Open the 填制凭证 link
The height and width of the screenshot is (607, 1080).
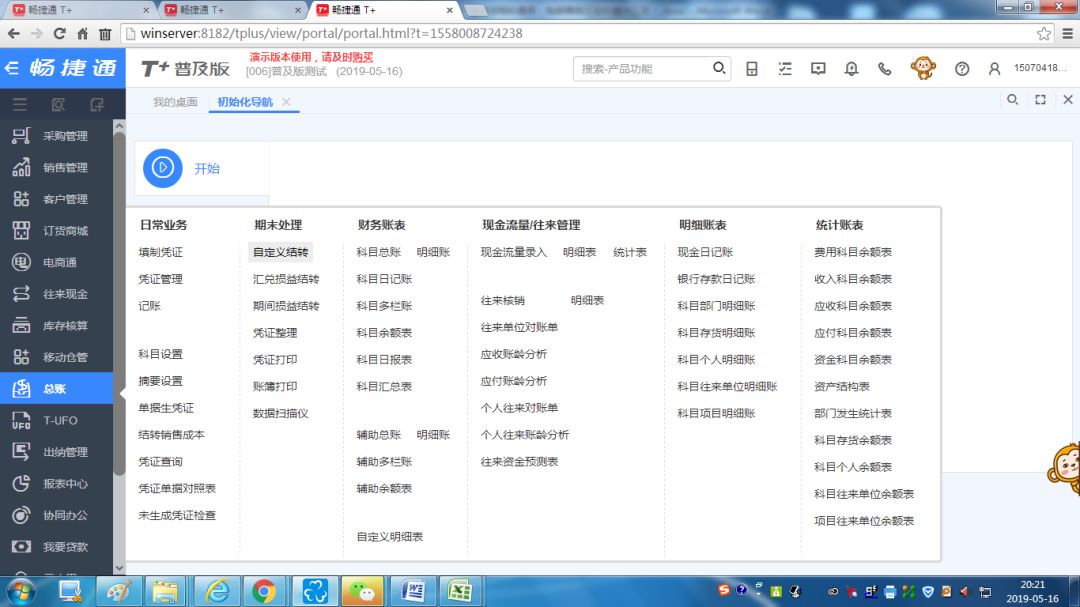pyautogui.click(x=160, y=252)
